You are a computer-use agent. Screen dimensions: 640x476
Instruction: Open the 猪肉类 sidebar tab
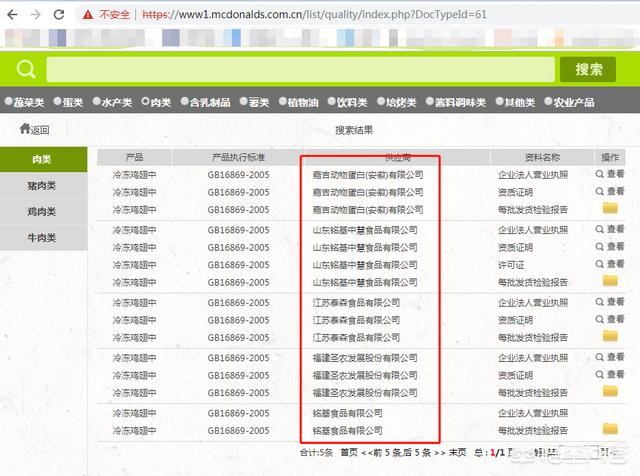tap(43, 185)
